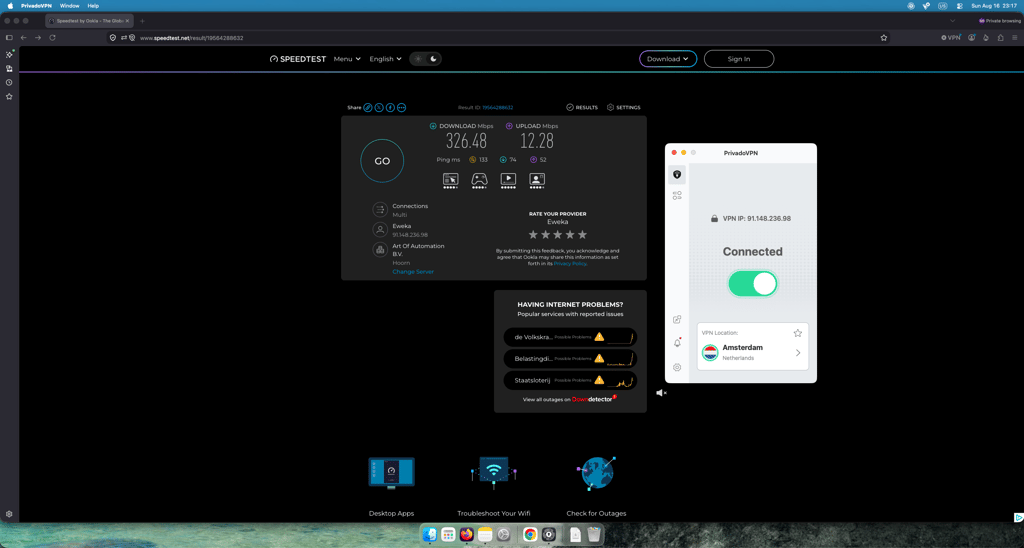
Task: Open the result ID 19564288632 link
Action: [x=498, y=107]
